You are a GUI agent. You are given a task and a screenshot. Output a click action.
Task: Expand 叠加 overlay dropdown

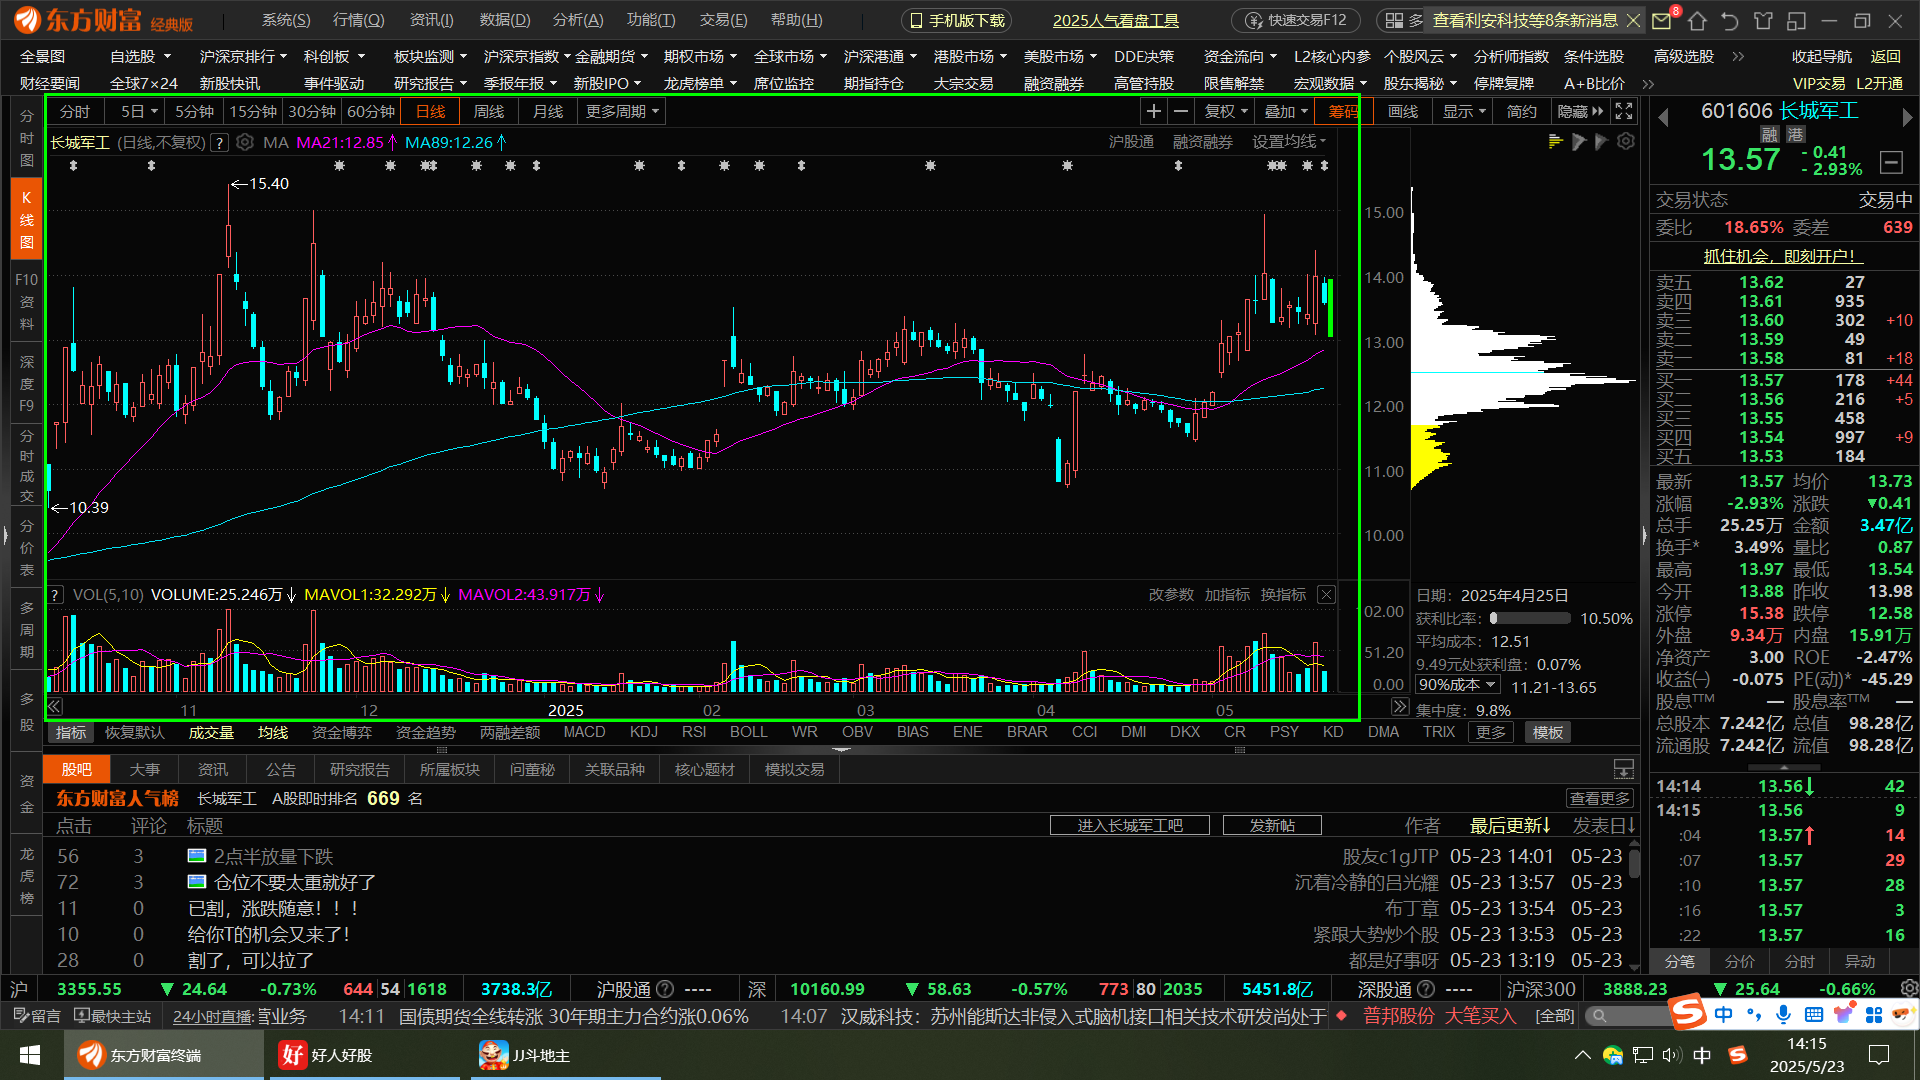point(1286,111)
